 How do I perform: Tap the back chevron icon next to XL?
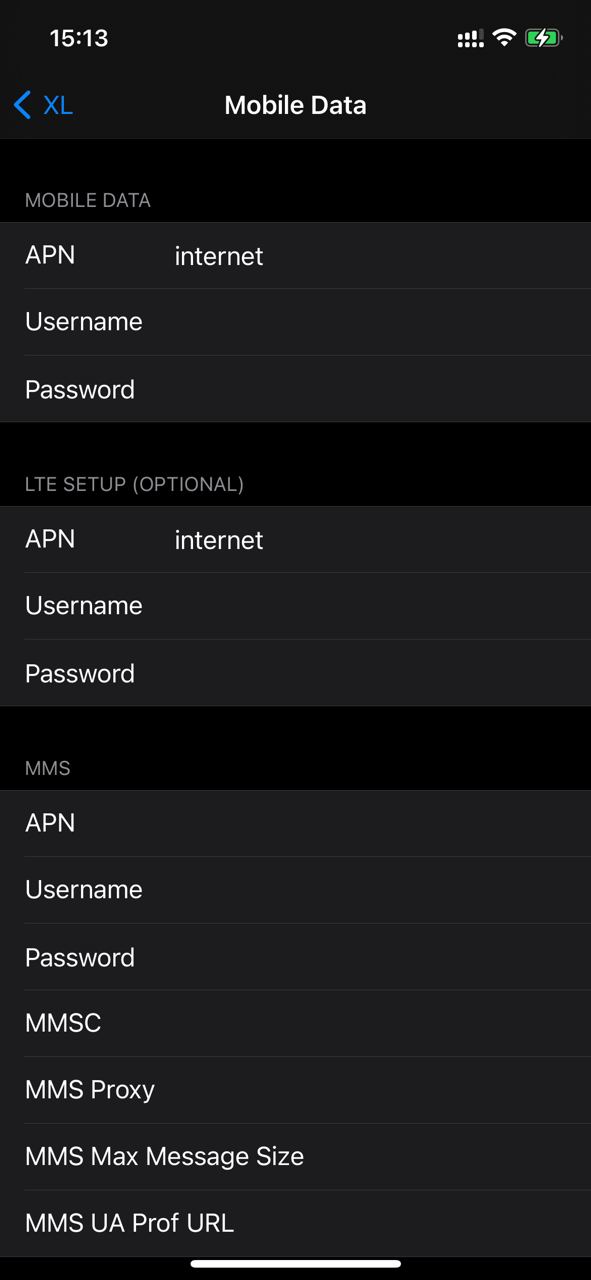(x=23, y=105)
